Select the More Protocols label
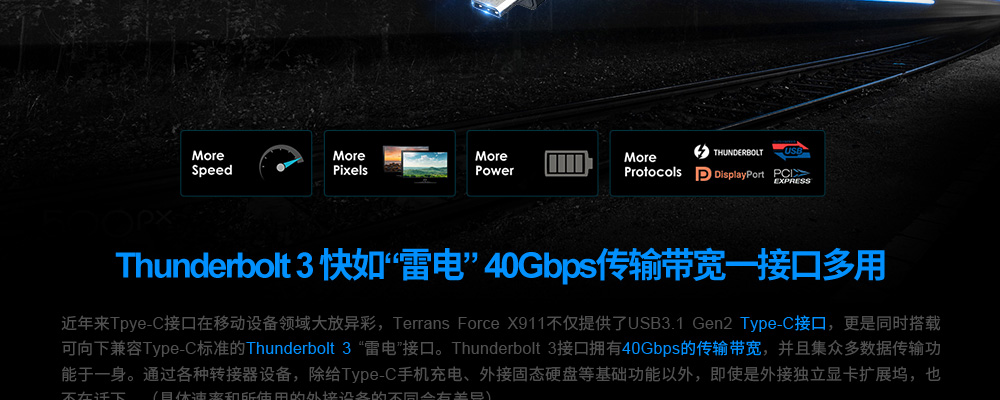 tap(652, 165)
